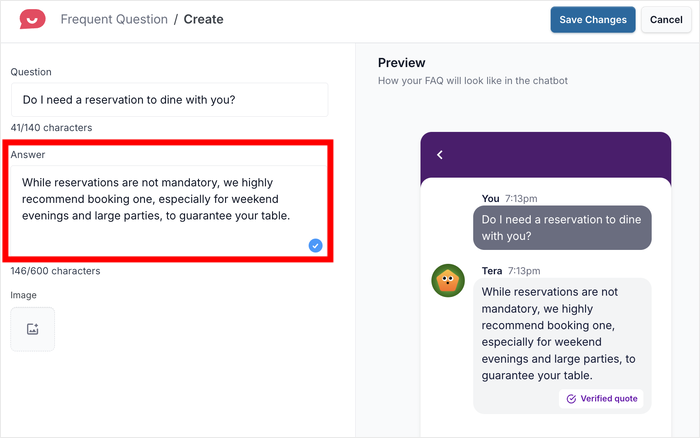Click the purple chatbot preview header
Viewport: 700px width, 438px height.
545,155
